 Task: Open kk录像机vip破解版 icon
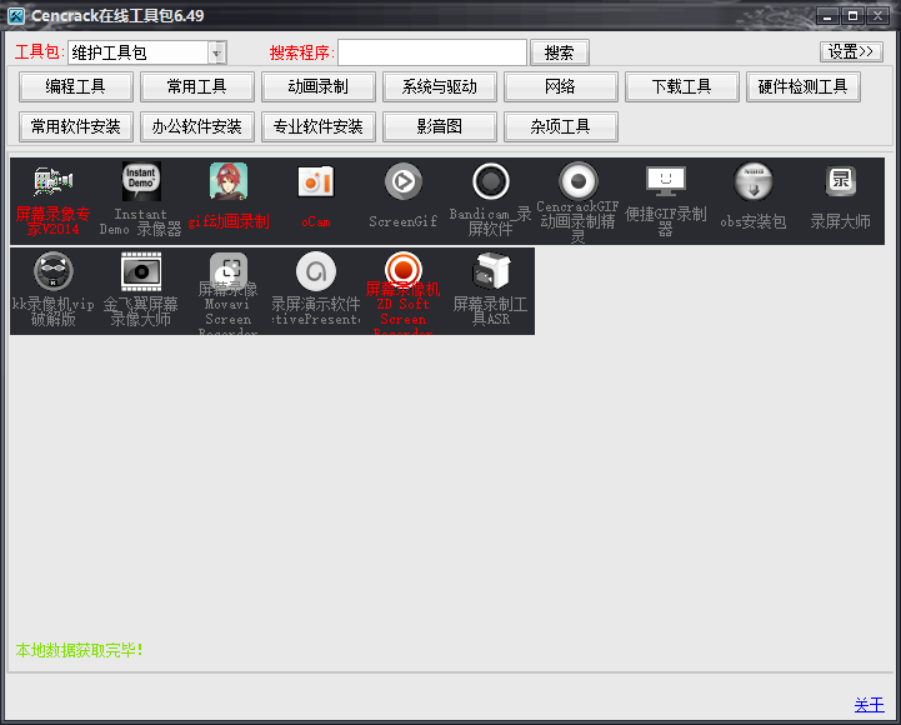pyautogui.click(x=53, y=271)
